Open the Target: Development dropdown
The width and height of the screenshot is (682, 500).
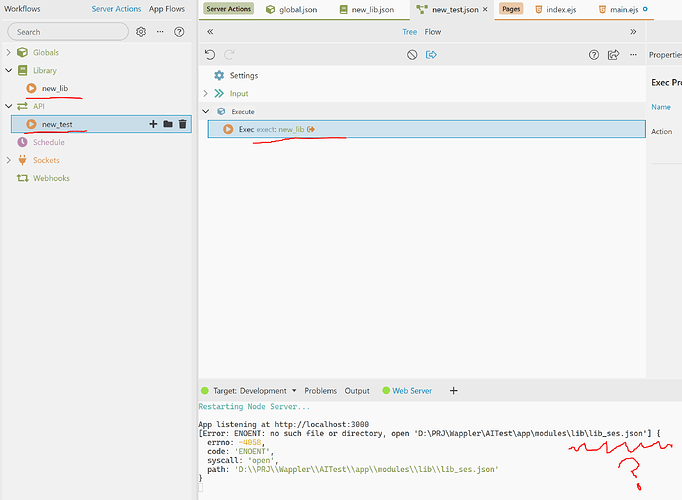point(254,390)
